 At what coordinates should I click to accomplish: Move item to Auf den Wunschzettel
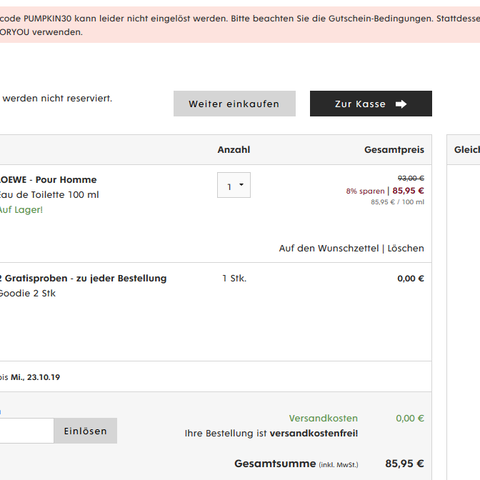click(x=329, y=248)
